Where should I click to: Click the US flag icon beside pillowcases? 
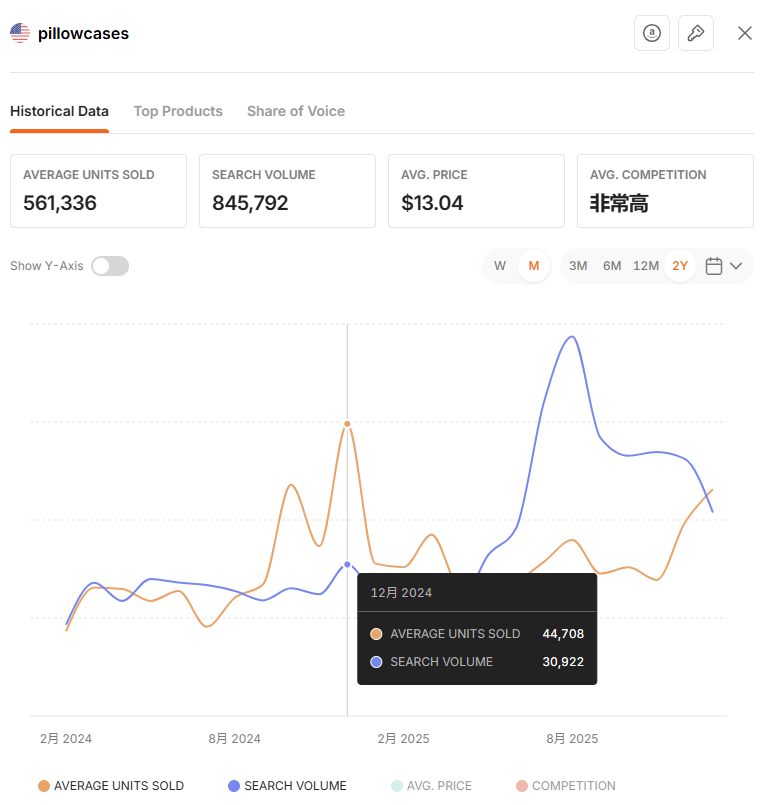(x=20, y=33)
